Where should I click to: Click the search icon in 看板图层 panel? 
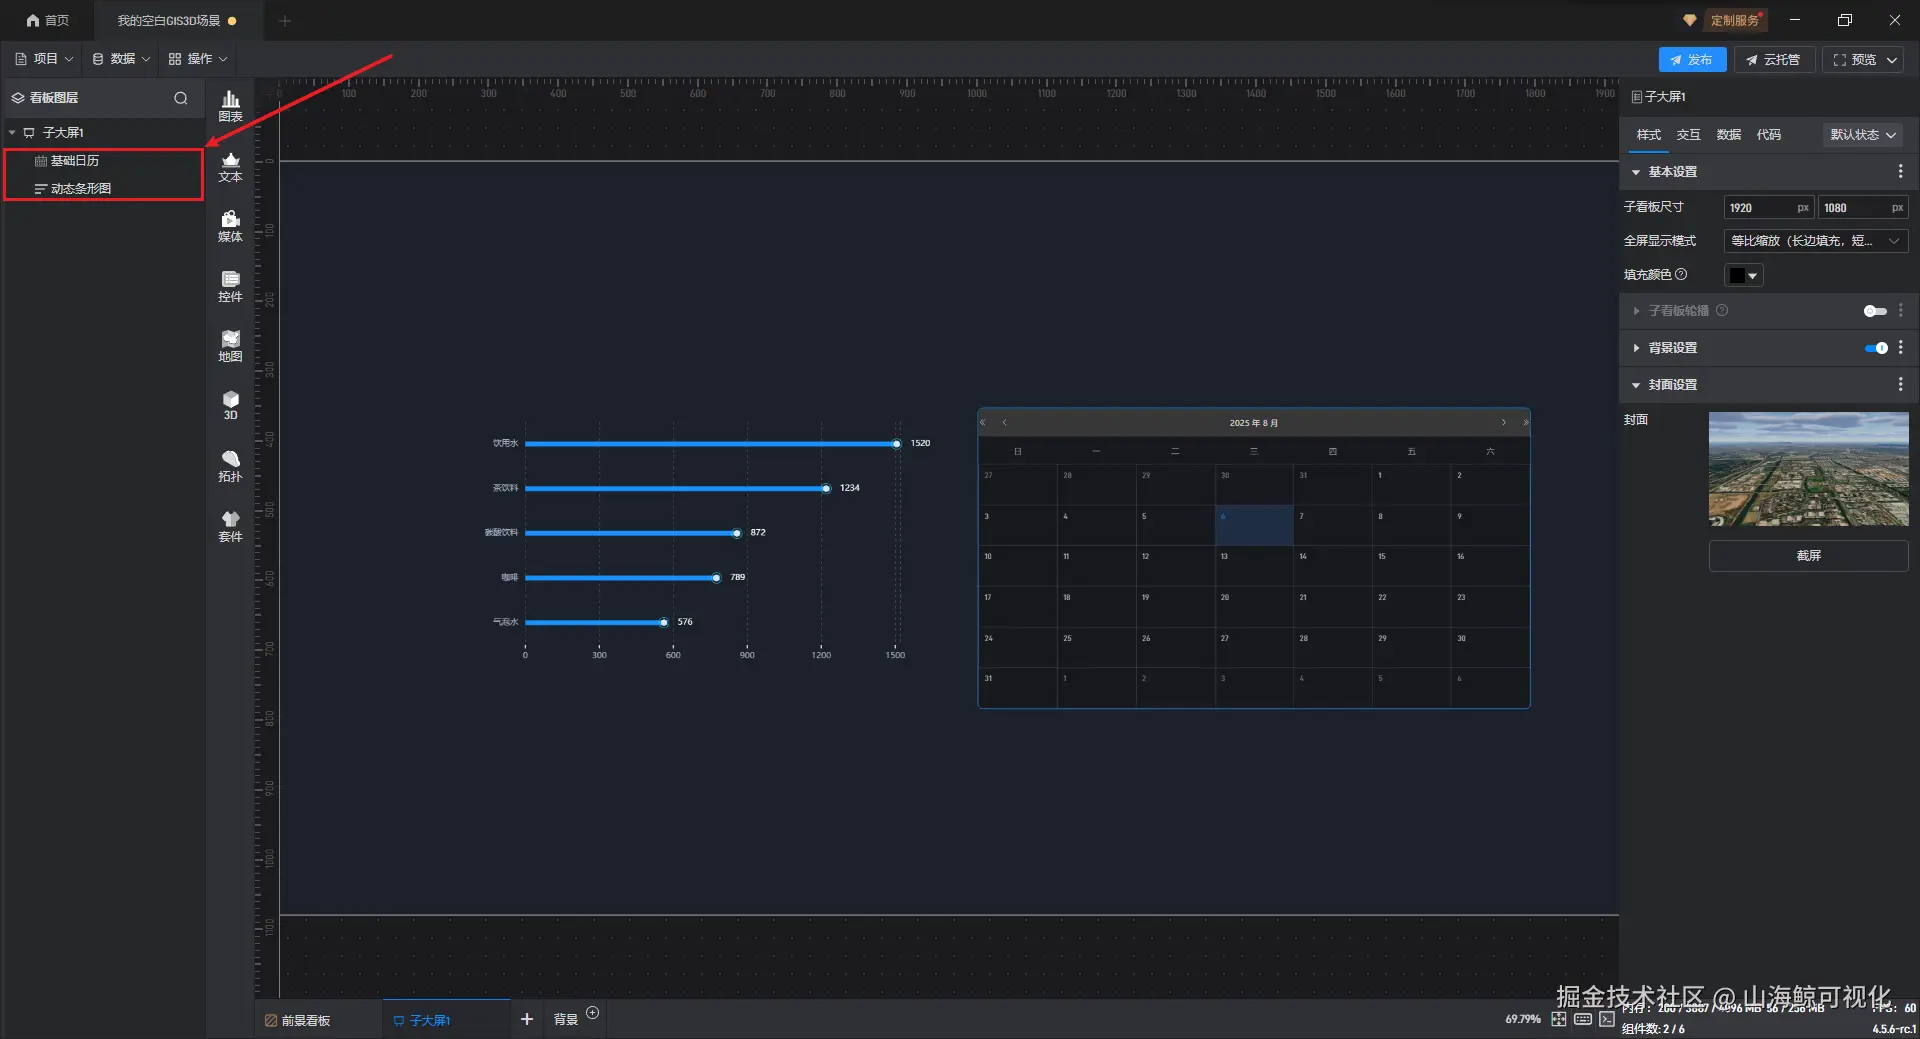tap(181, 98)
